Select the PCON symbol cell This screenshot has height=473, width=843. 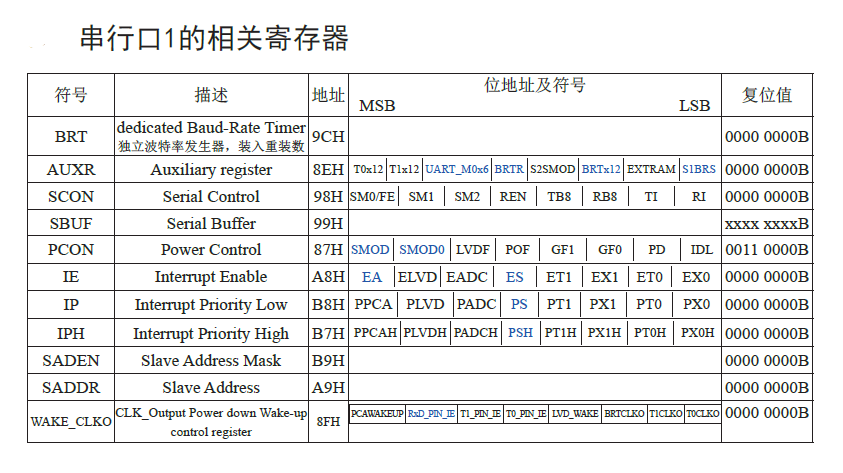[x=70, y=250]
